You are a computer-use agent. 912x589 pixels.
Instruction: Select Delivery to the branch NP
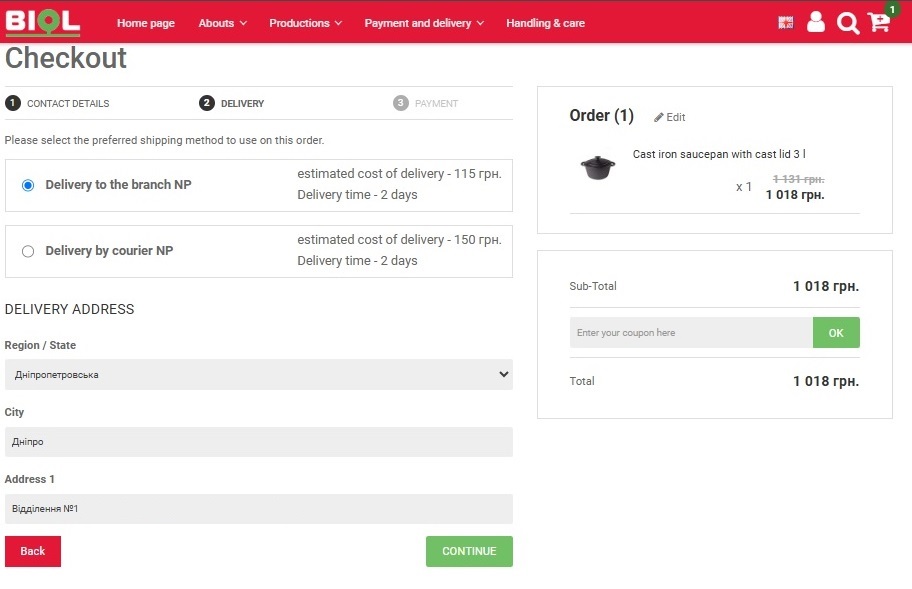28,185
